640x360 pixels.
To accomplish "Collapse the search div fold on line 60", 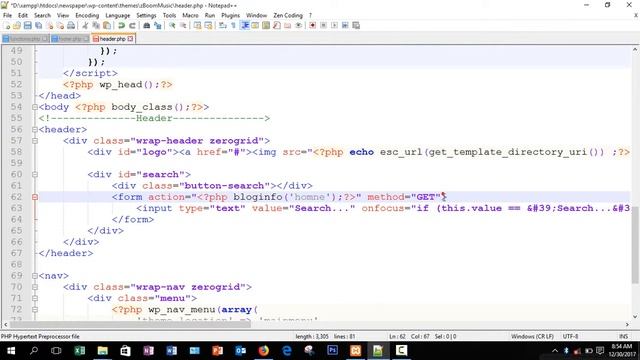I will click(x=35, y=174).
